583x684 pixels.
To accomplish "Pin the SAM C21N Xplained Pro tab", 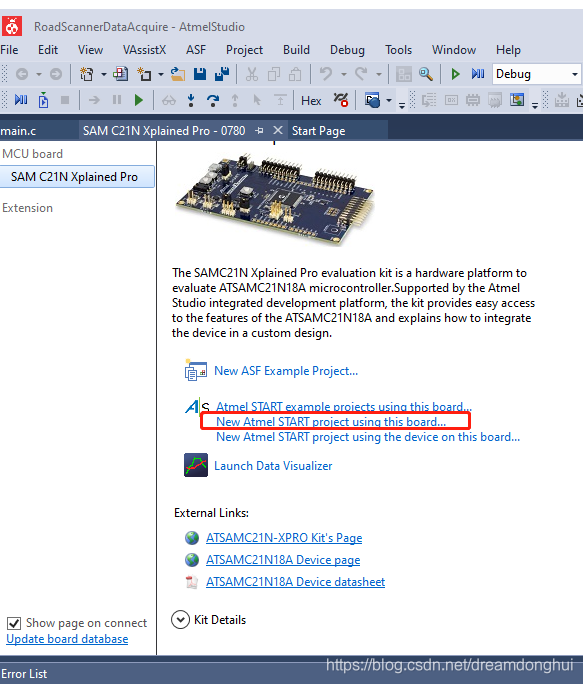I will [x=260, y=130].
